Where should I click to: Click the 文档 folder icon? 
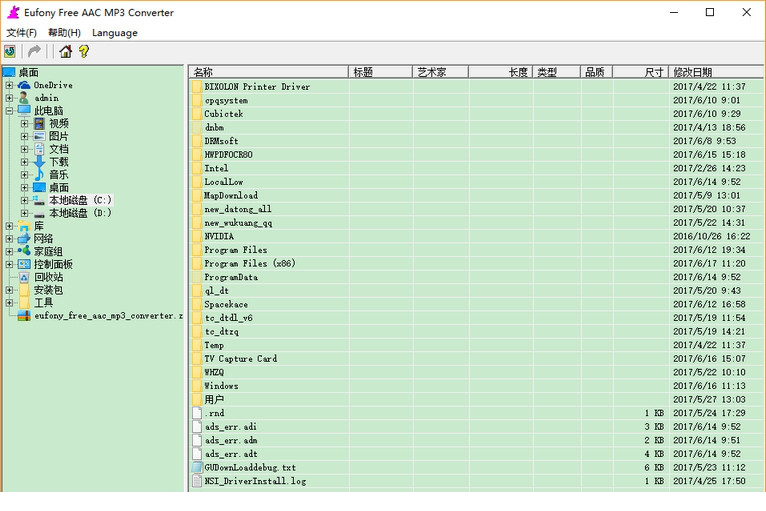[40, 149]
